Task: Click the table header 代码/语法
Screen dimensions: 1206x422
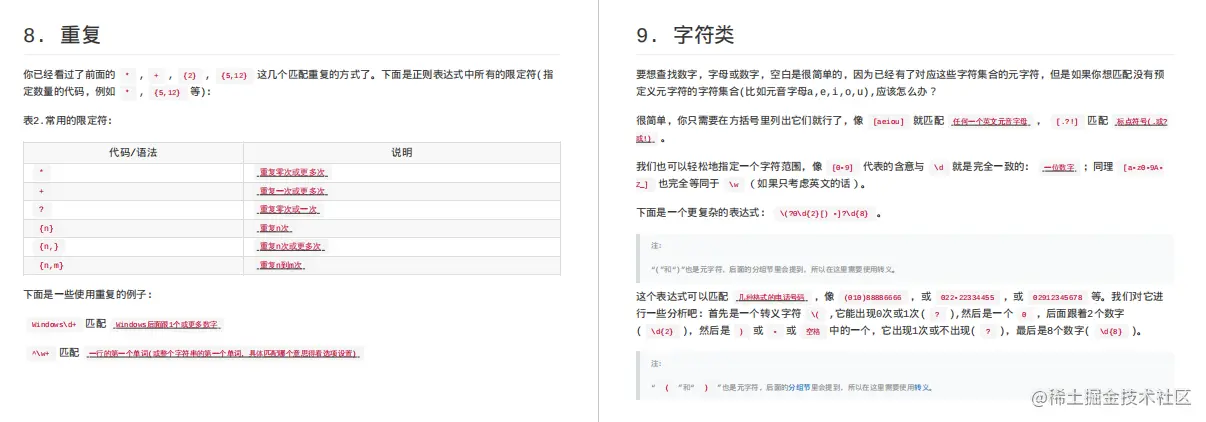Action: click(133, 153)
